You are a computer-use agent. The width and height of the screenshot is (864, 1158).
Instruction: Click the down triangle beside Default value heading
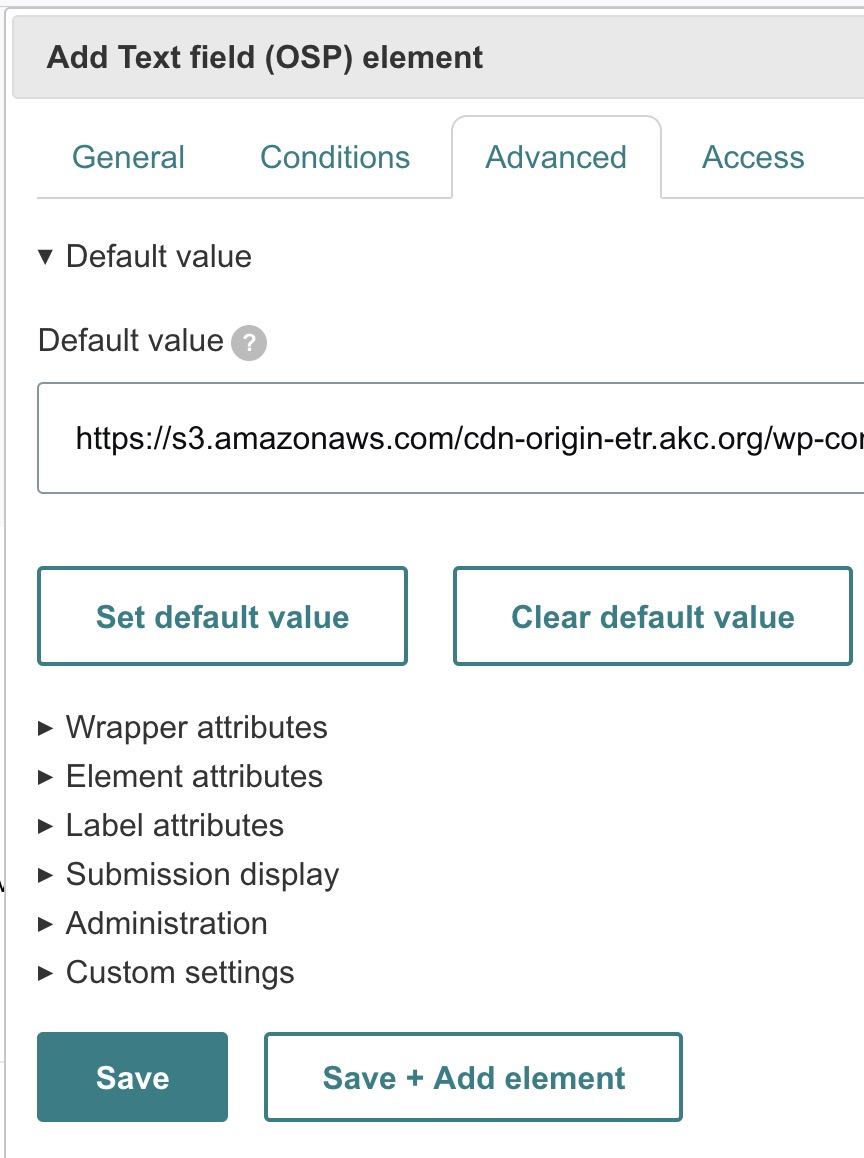coord(45,257)
